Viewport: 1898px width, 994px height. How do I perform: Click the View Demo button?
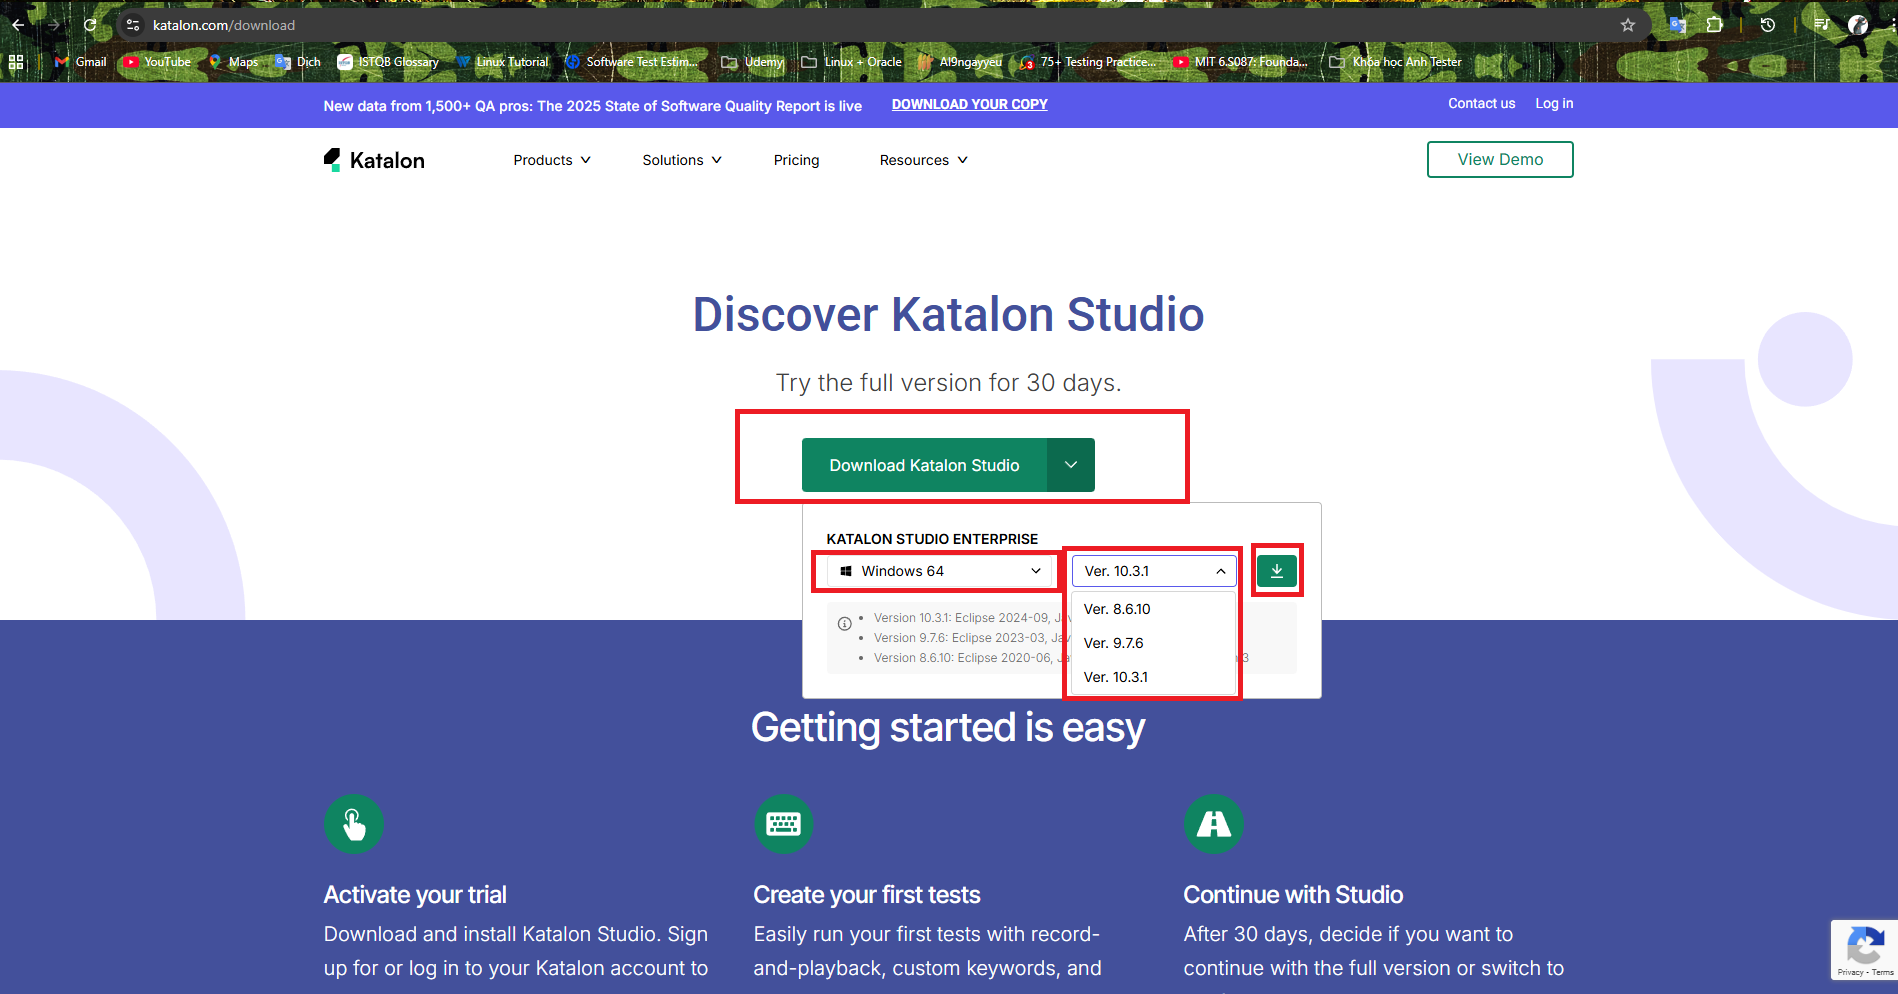point(1499,160)
